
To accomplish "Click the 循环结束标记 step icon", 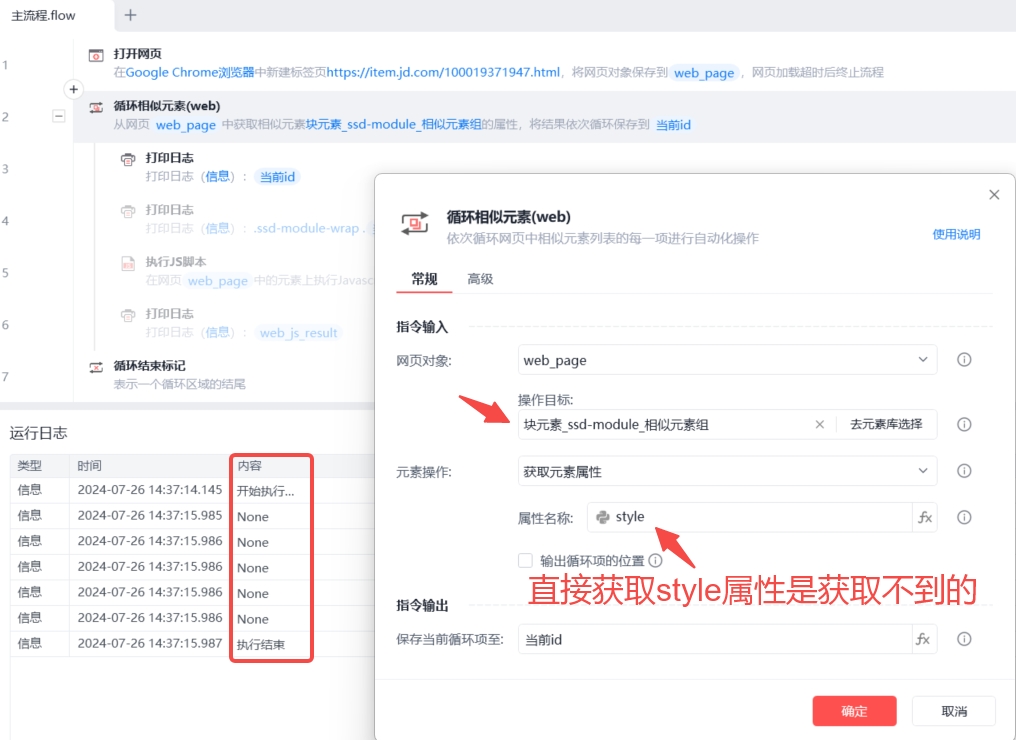I will tap(96, 367).
